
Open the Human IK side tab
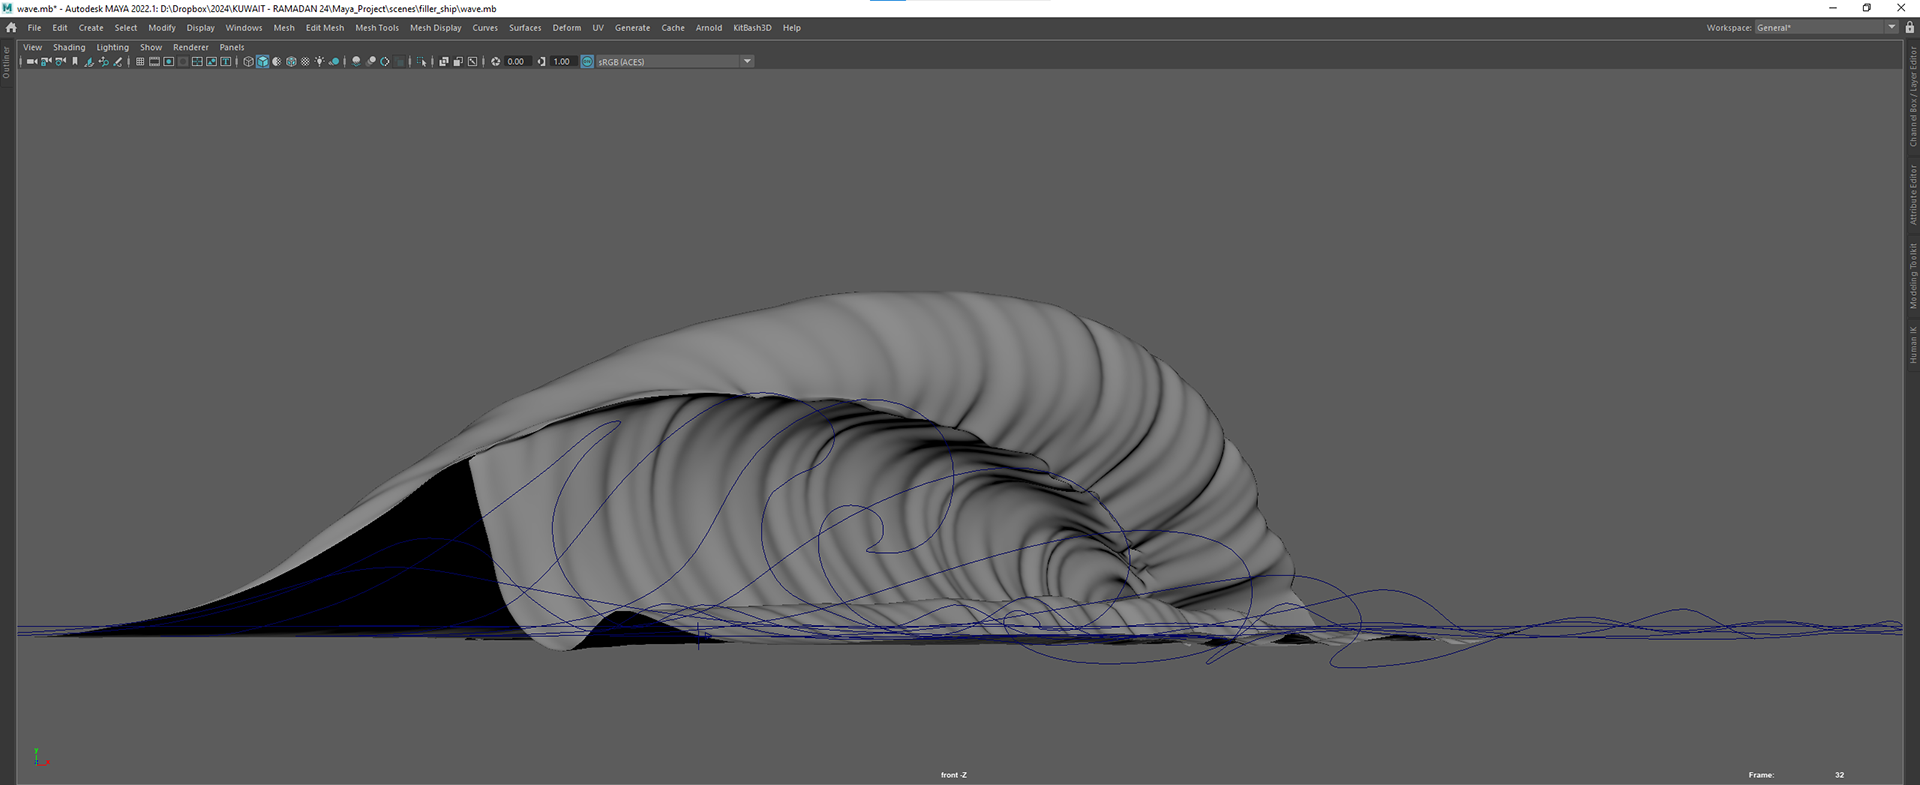point(1913,344)
